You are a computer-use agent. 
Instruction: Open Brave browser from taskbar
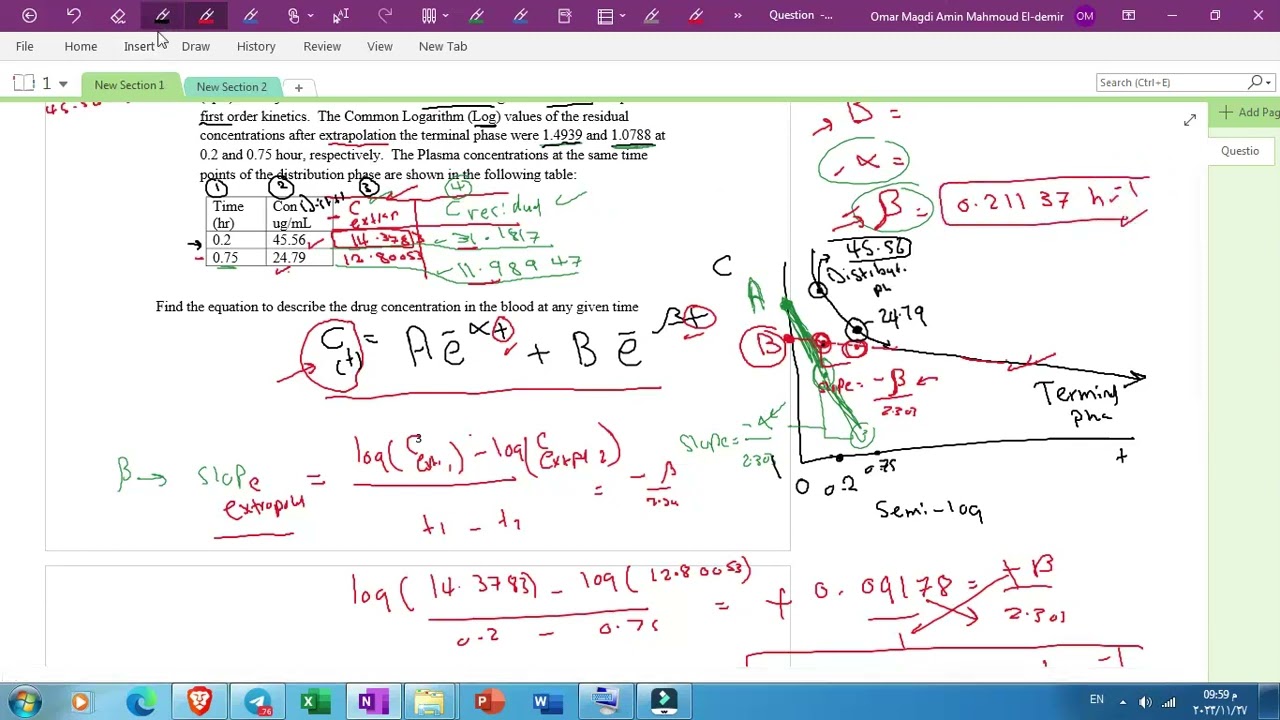point(200,702)
